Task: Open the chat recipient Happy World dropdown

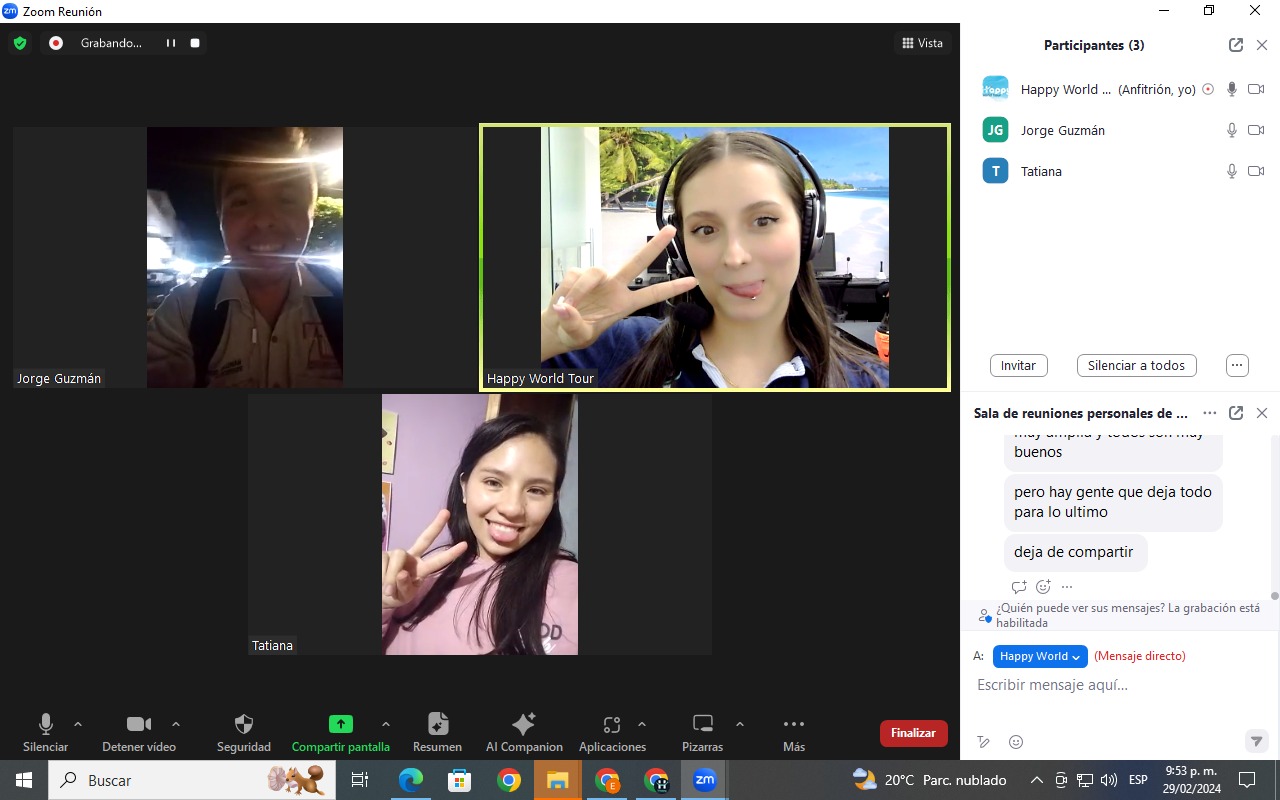Action: point(1040,656)
